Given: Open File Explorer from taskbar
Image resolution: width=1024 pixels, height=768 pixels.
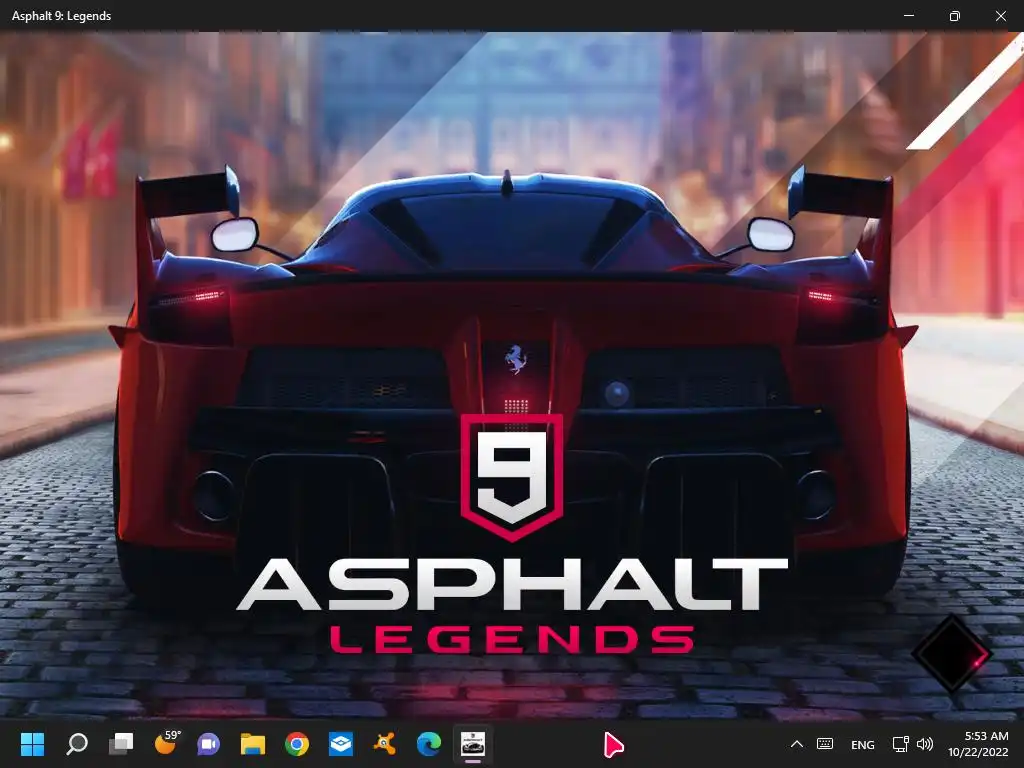Looking at the screenshot, I should 253,744.
